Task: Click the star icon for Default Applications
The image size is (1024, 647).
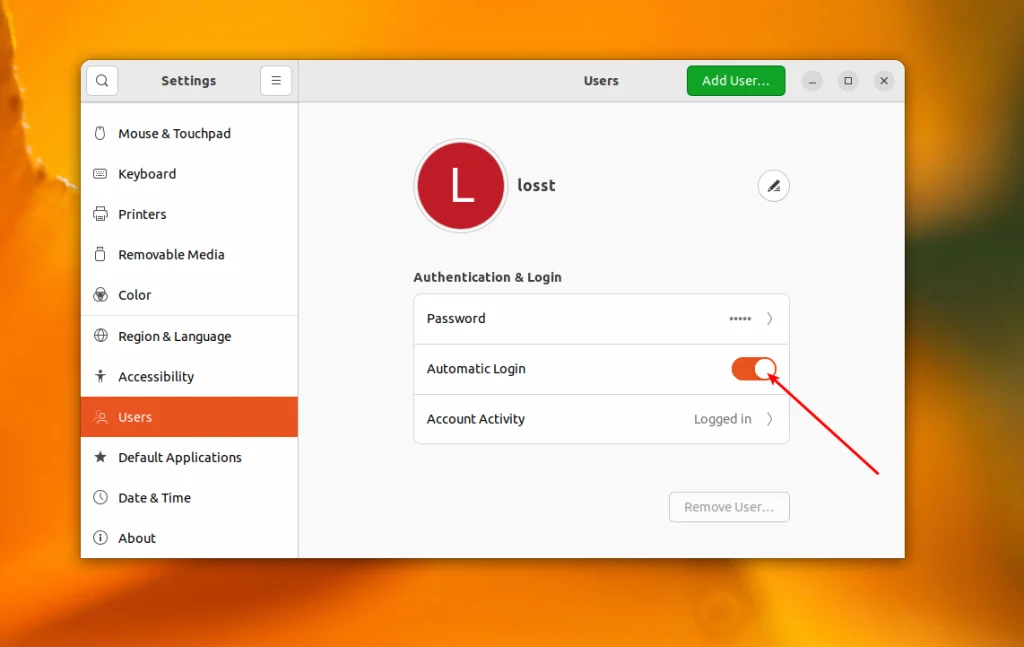Action: click(x=100, y=457)
